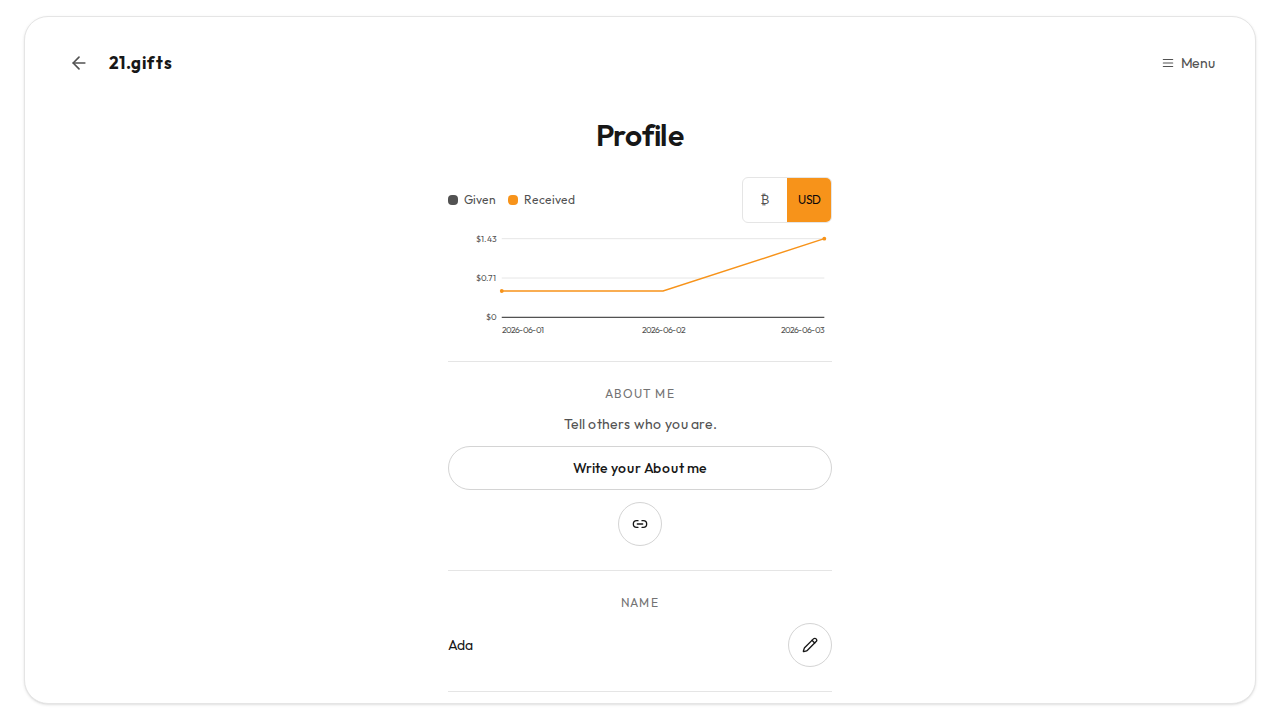Open the hamburger Menu icon
Screen dimensions: 1280x720
tap(1167, 63)
